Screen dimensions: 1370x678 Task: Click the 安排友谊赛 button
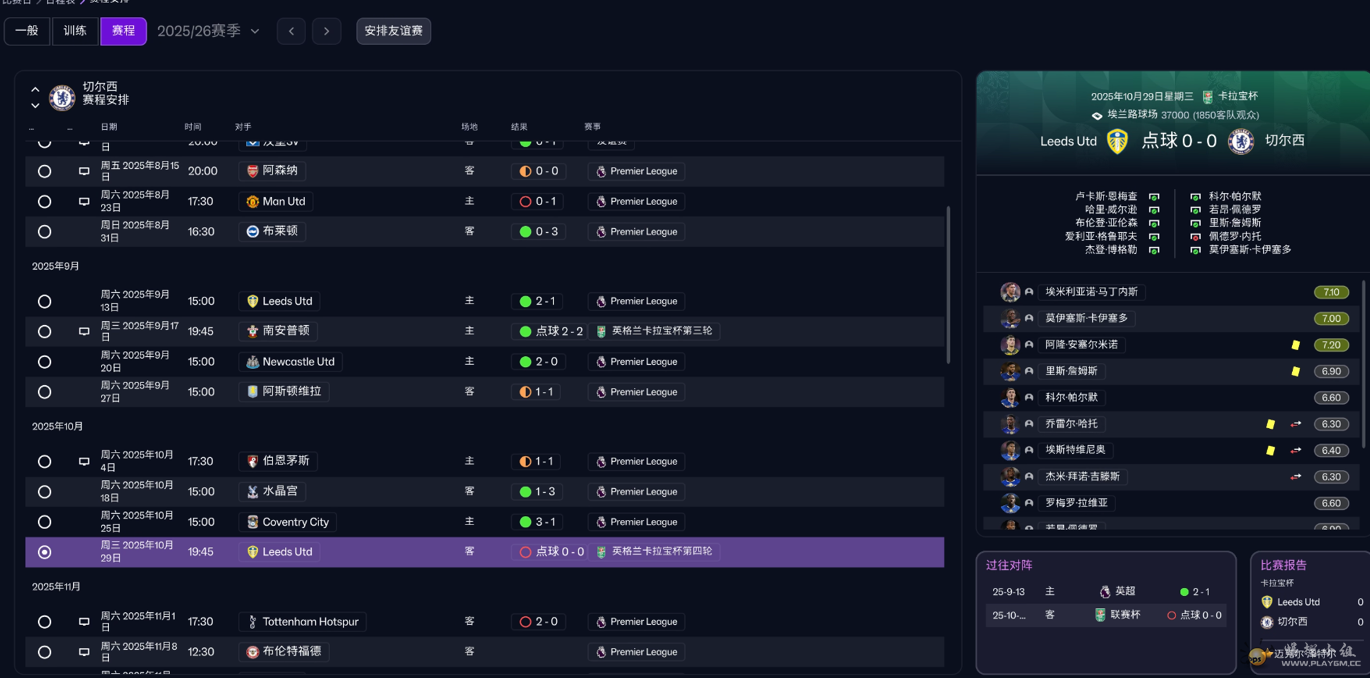(x=393, y=31)
